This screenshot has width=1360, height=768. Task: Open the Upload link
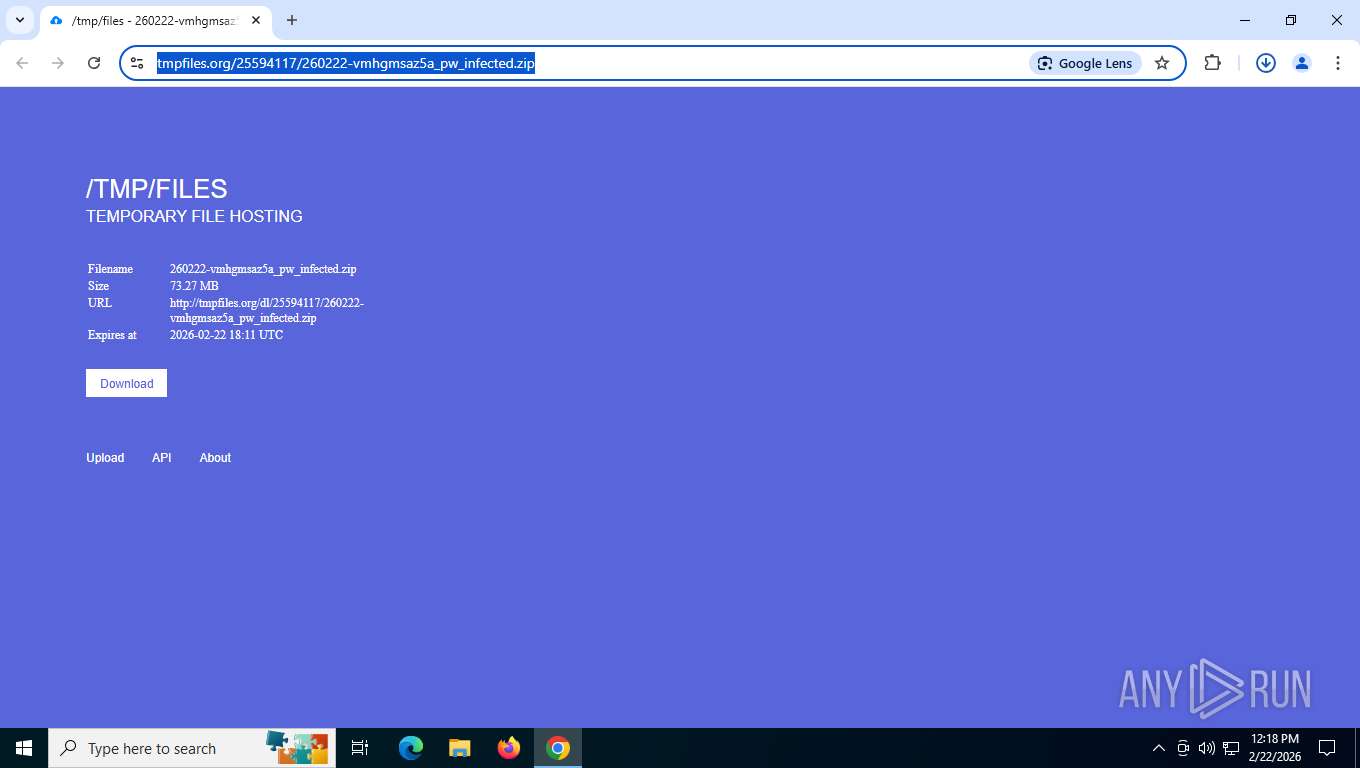[x=105, y=458]
